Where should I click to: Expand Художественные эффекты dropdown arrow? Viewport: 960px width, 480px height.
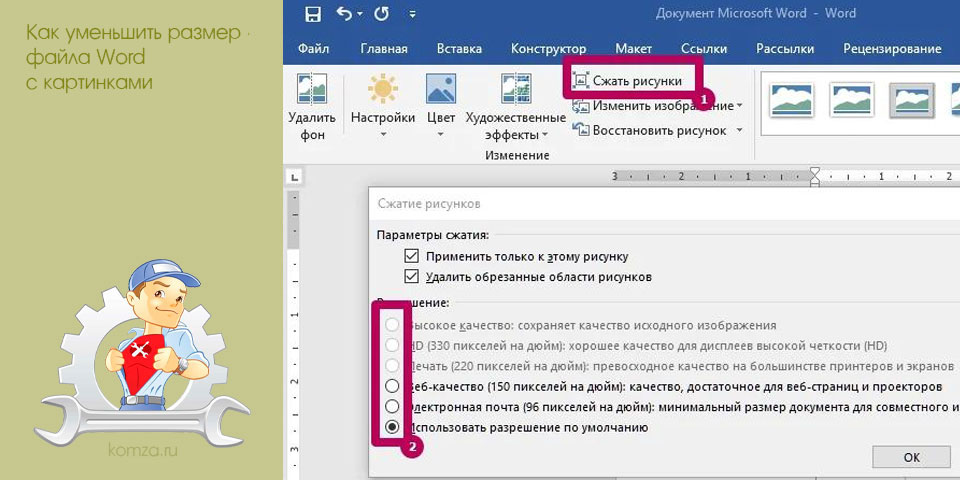tap(544, 135)
